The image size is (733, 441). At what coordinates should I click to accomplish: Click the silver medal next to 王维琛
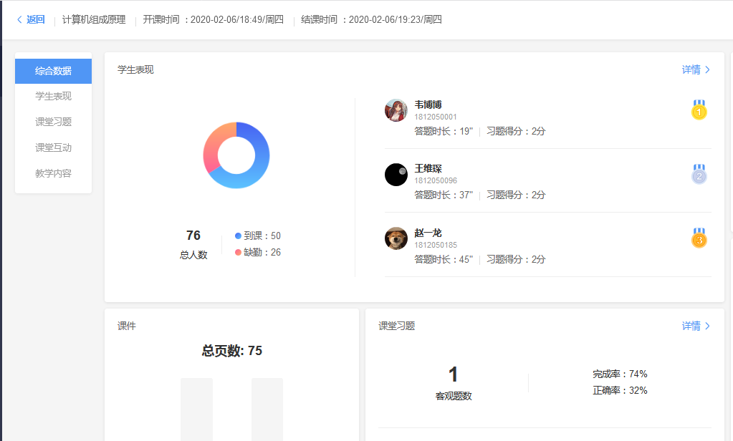pos(699,174)
